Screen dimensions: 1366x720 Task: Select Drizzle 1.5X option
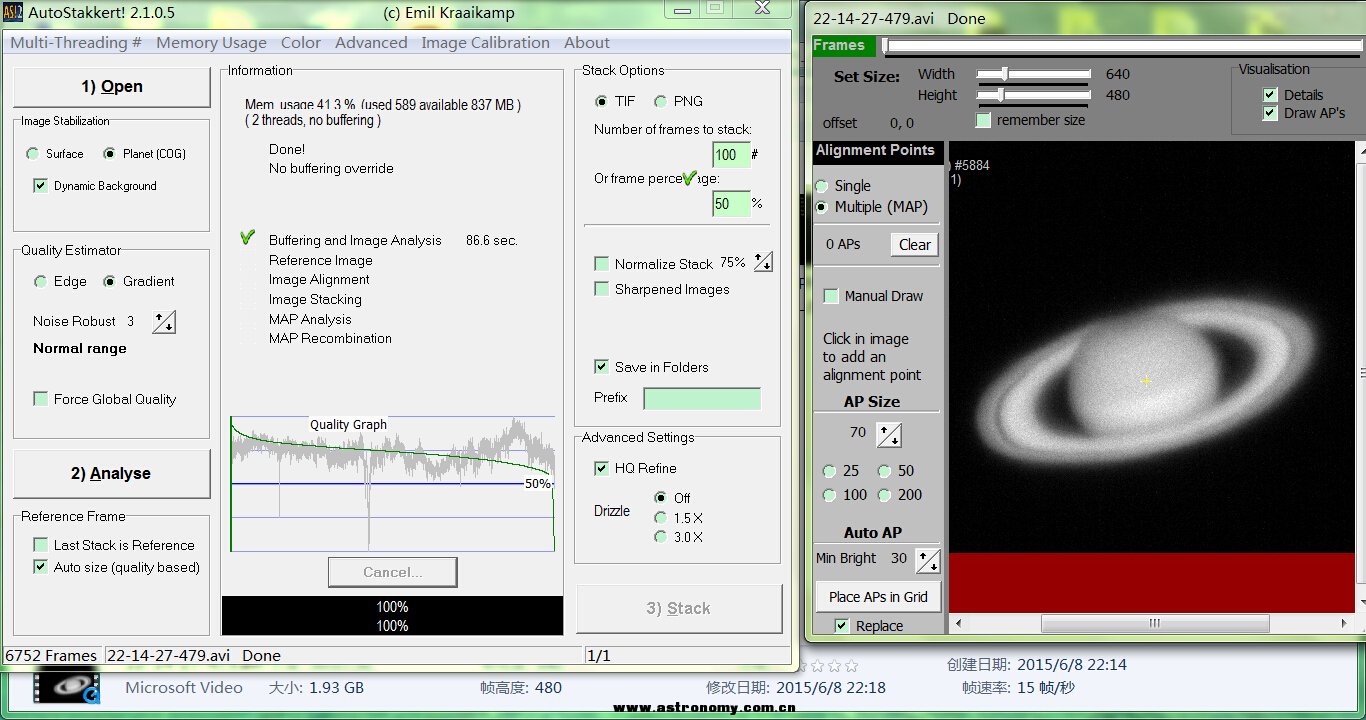click(660, 518)
